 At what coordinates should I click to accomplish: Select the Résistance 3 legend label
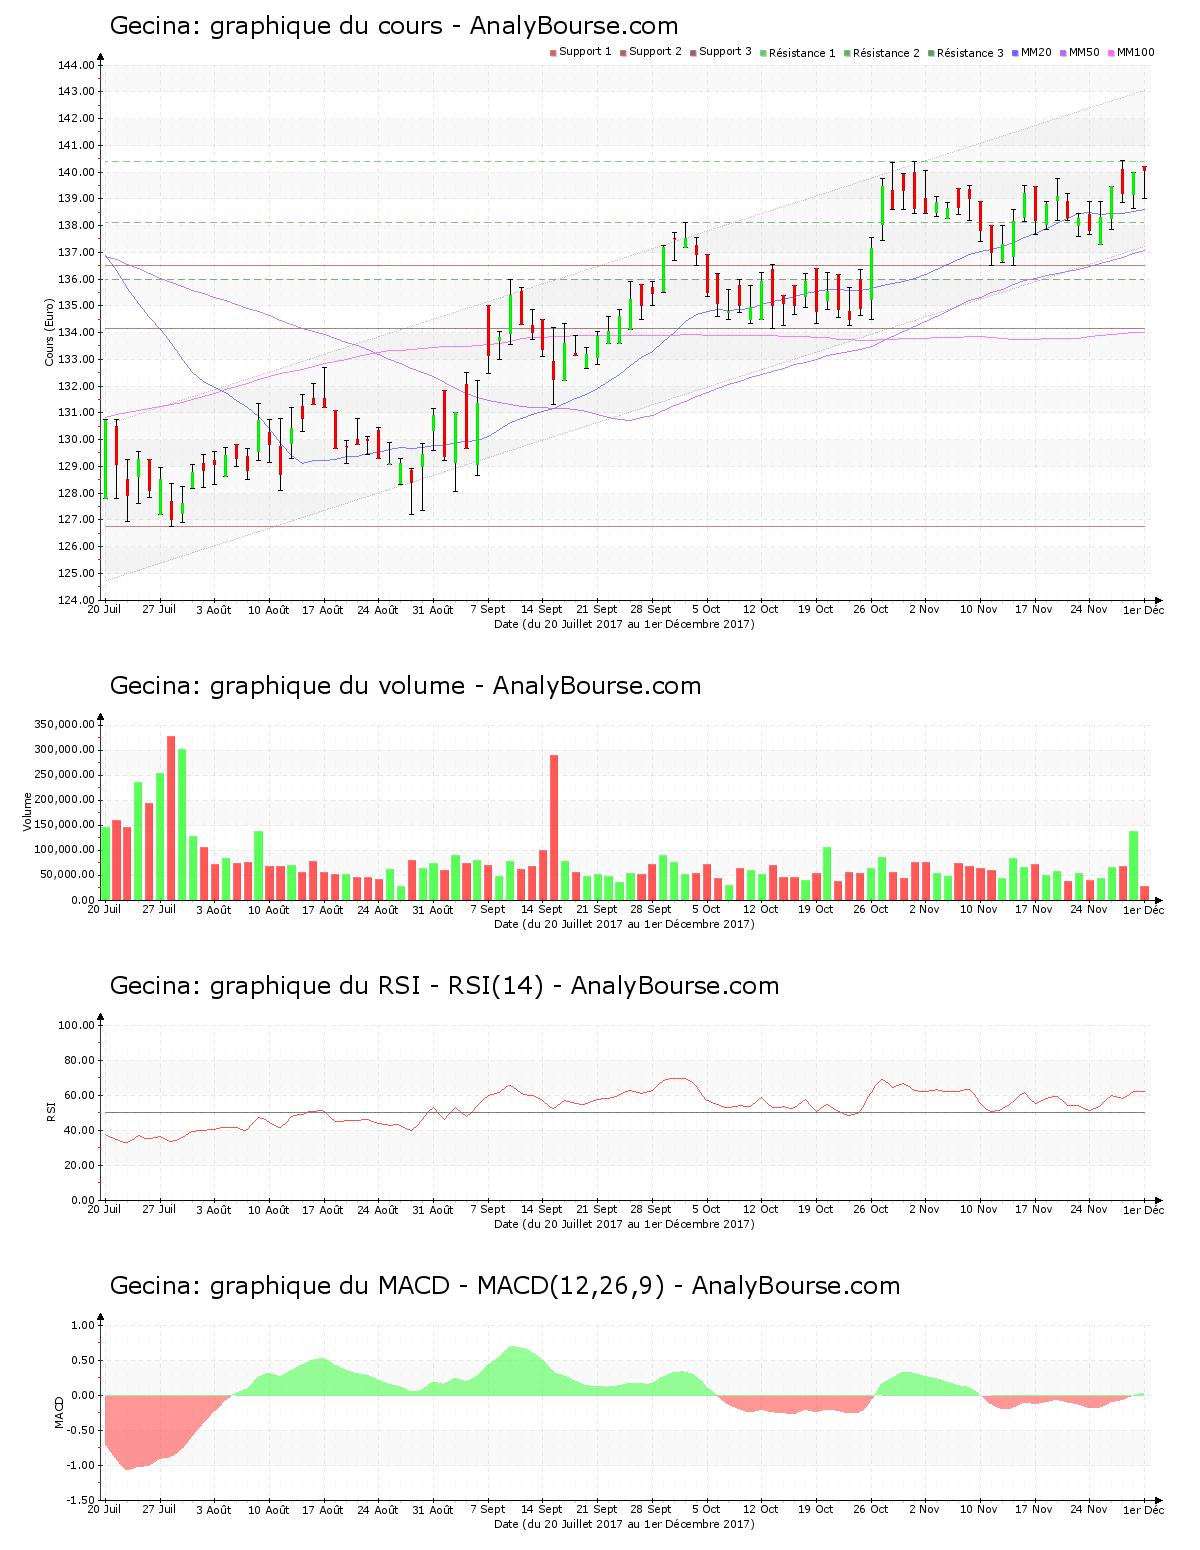click(x=970, y=53)
